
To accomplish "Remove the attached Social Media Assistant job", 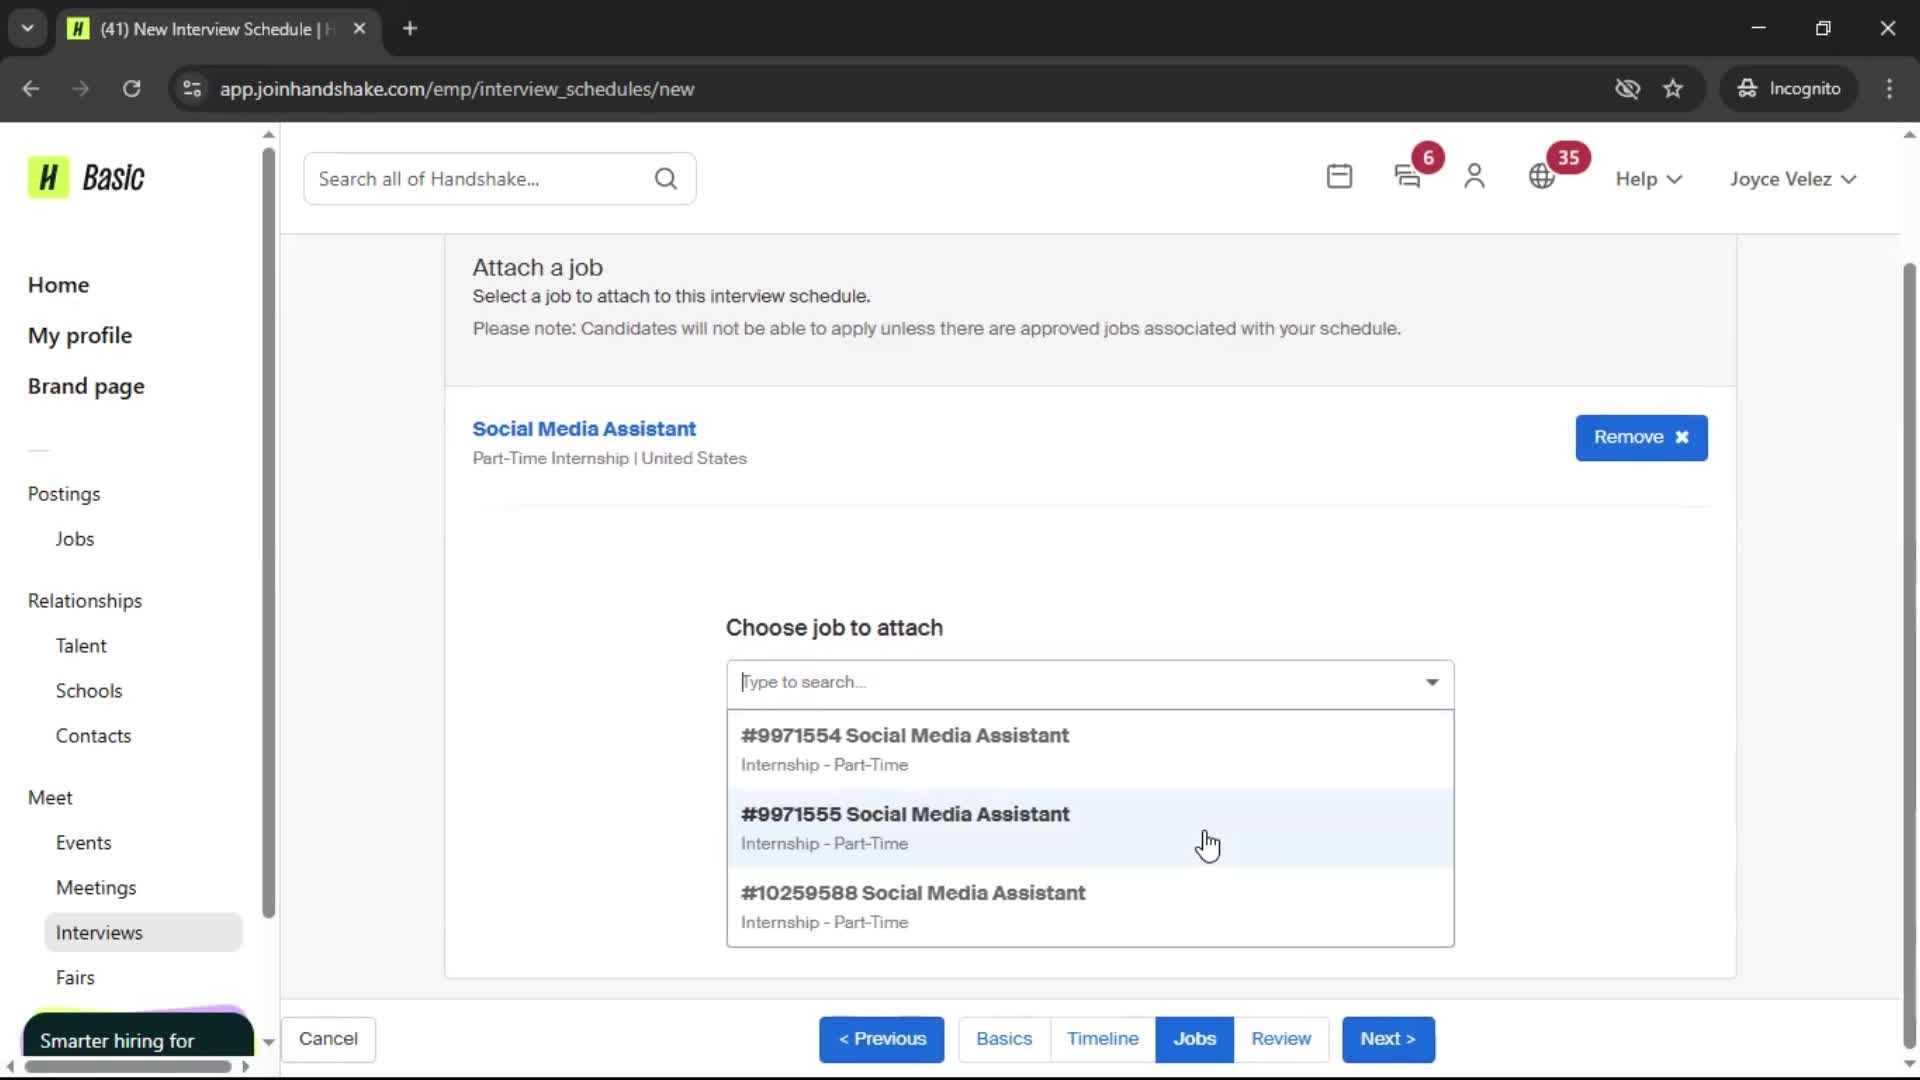I will [1641, 438].
